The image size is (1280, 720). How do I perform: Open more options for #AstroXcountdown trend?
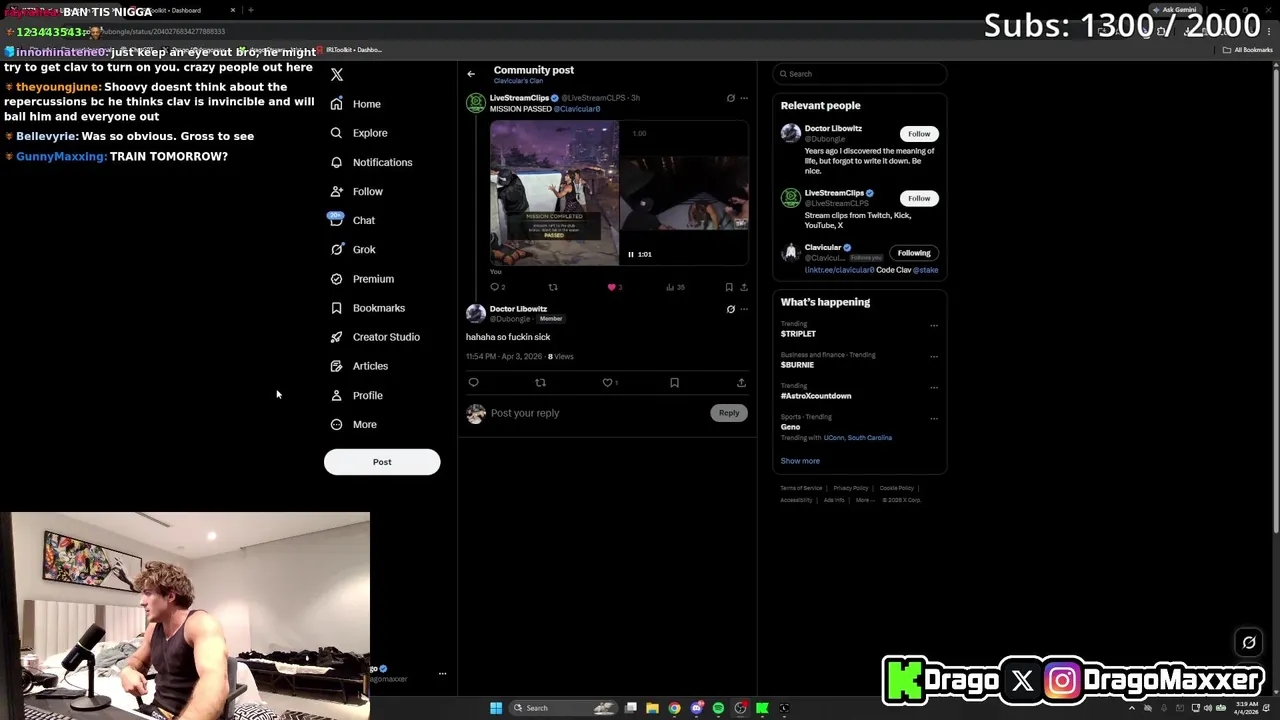[x=934, y=387]
